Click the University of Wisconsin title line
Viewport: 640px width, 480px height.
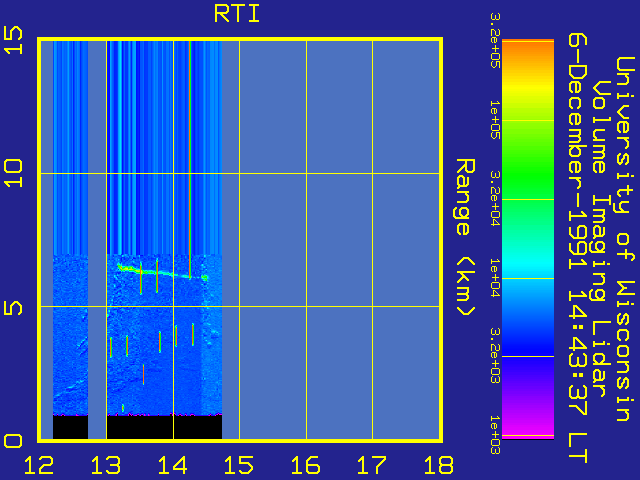[624, 239]
